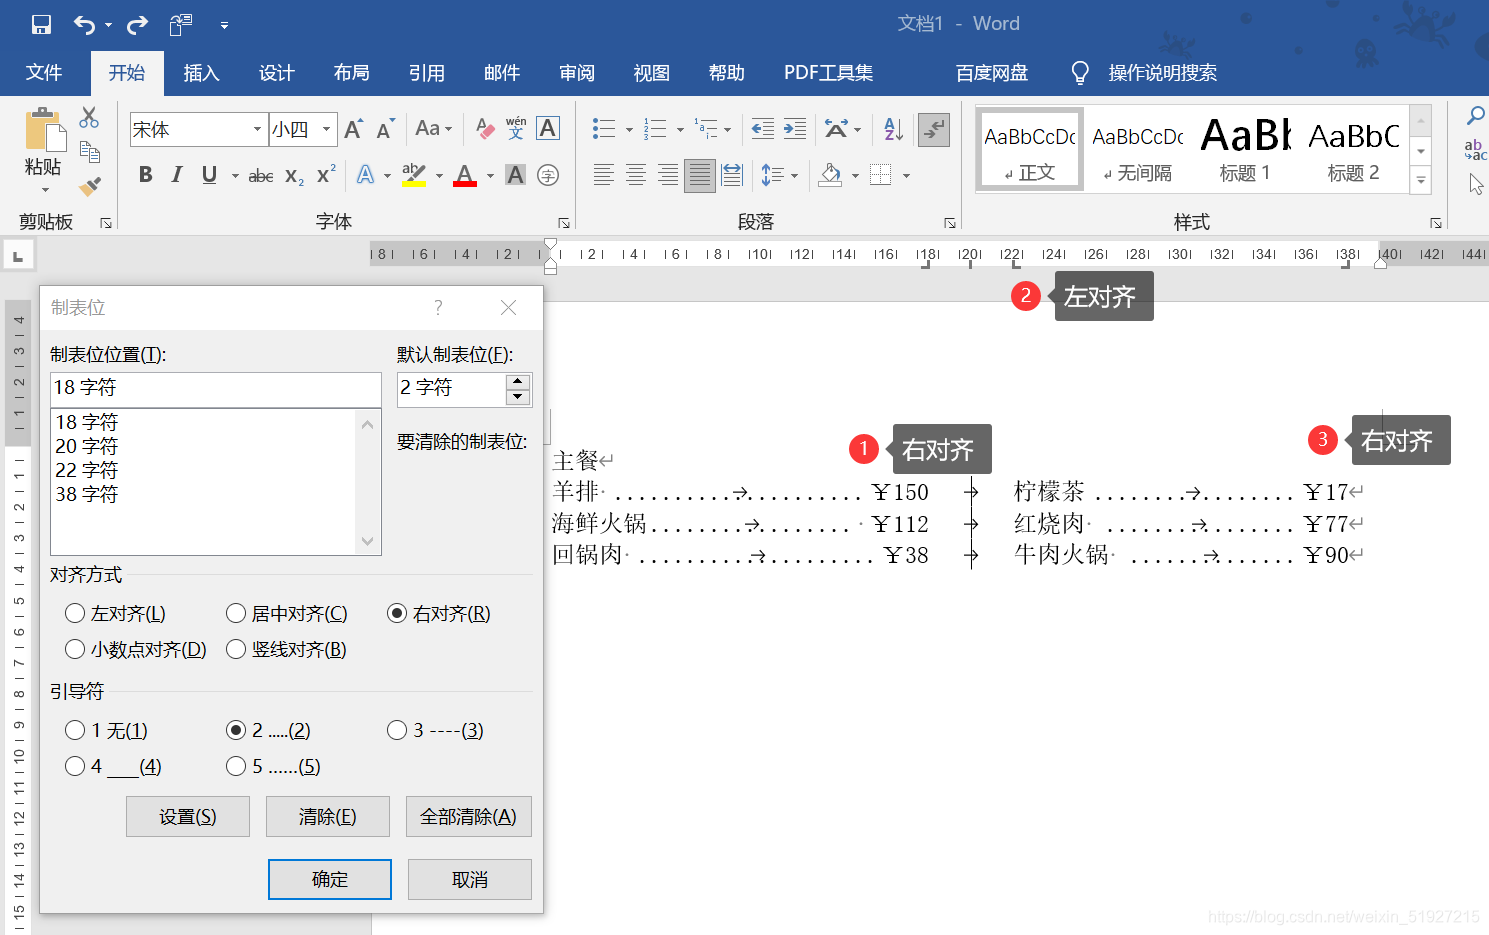Select the strikethrough icon

click(x=259, y=175)
